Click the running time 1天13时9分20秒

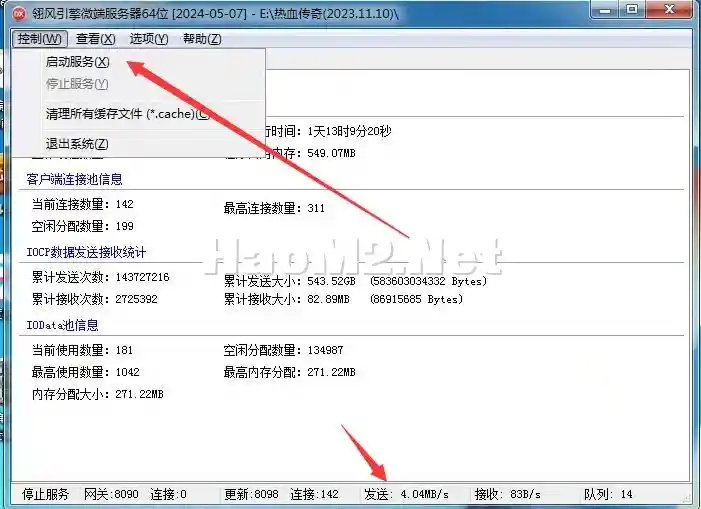pyautogui.click(x=349, y=131)
